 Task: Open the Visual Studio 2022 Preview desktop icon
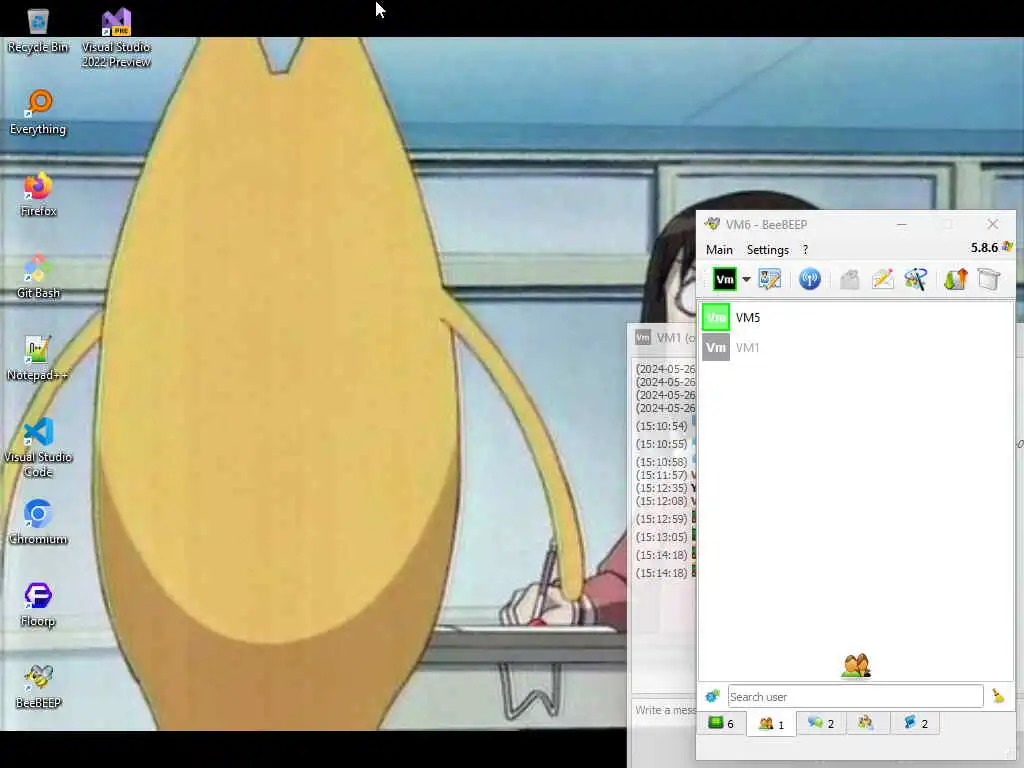click(116, 38)
